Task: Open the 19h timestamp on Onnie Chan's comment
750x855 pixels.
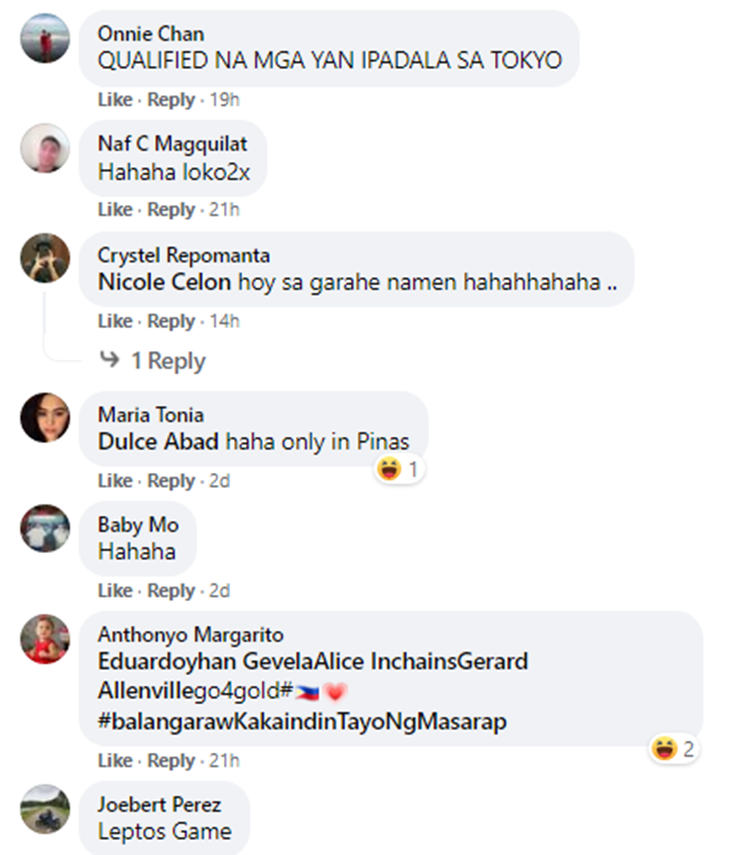Action: (x=225, y=100)
